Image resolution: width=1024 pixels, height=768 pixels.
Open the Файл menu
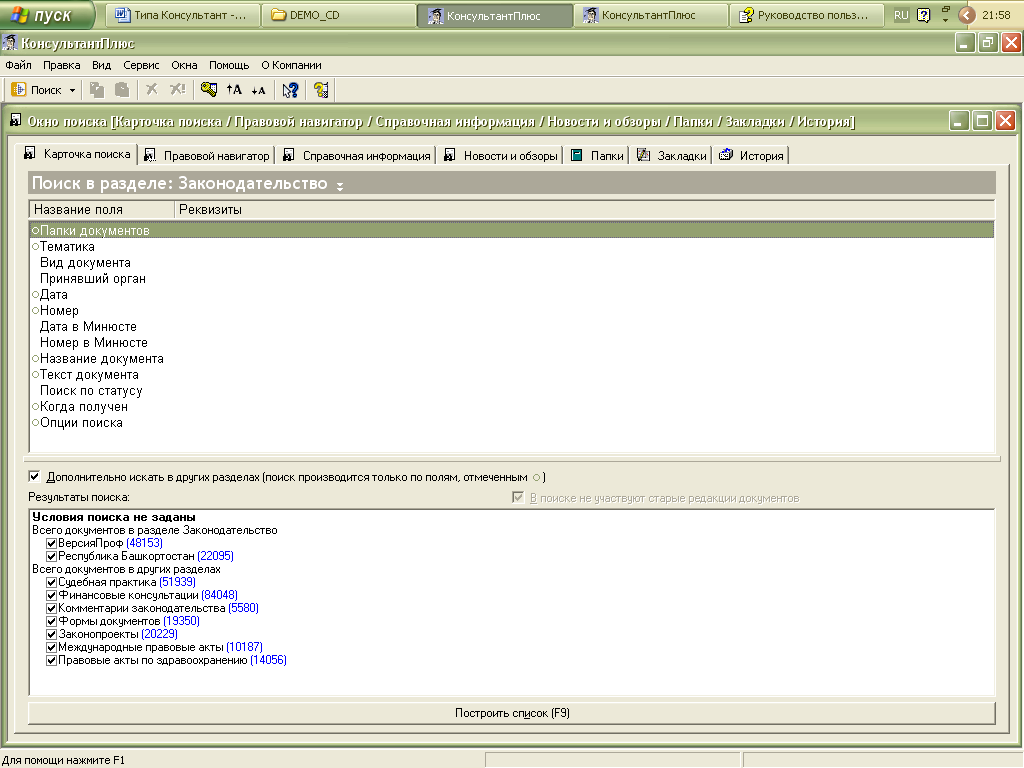click(18, 65)
